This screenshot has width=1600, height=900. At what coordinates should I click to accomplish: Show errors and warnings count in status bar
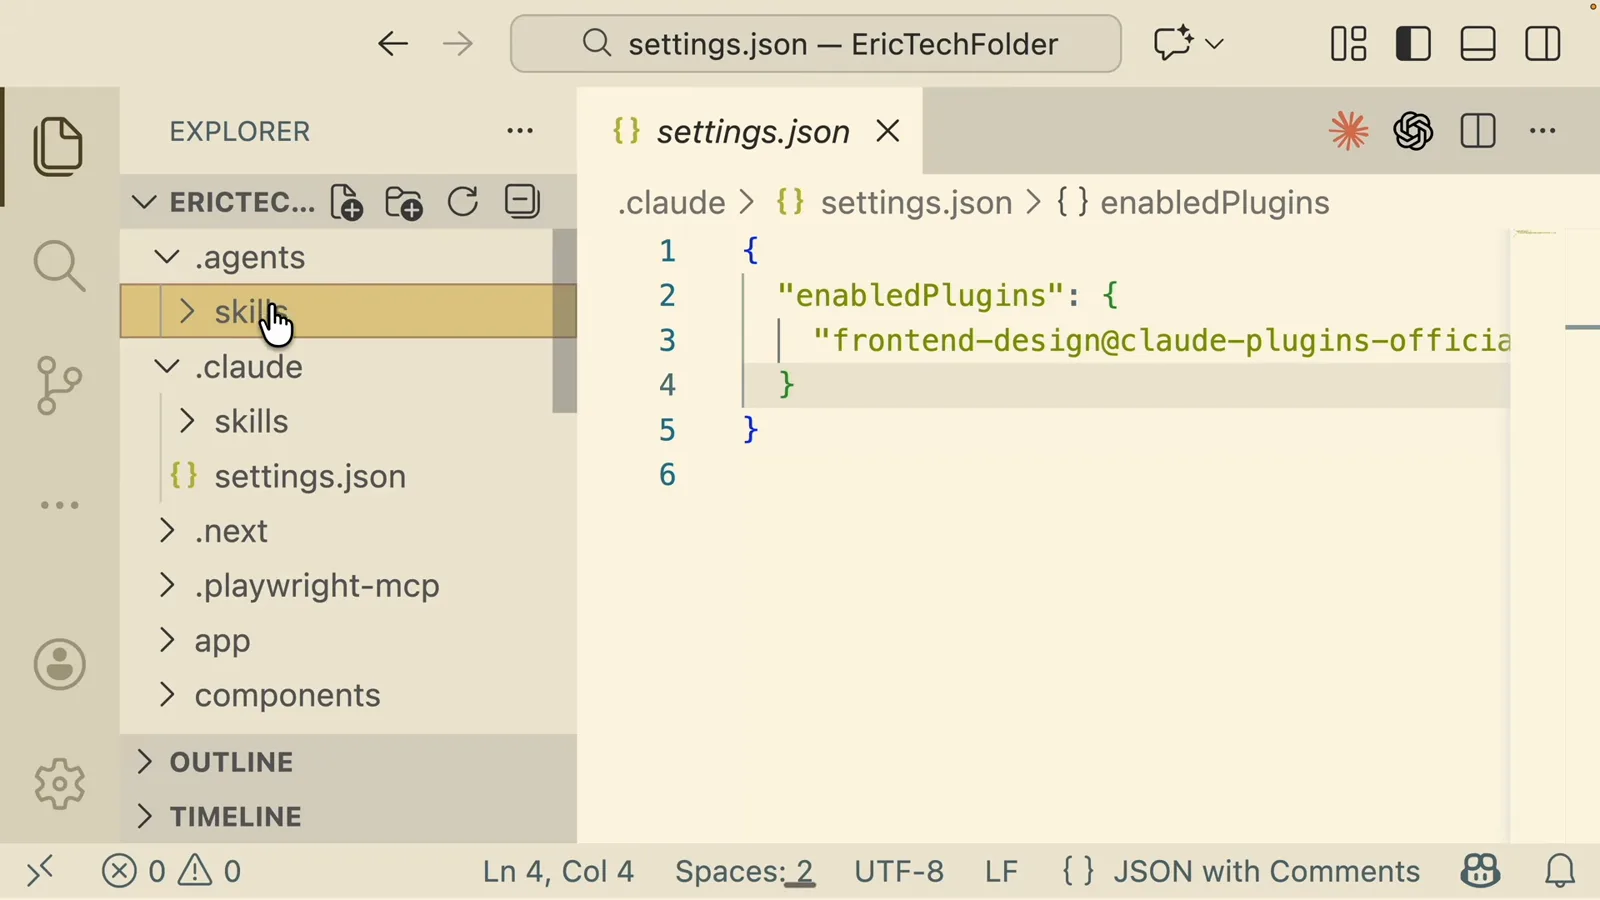(172, 871)
